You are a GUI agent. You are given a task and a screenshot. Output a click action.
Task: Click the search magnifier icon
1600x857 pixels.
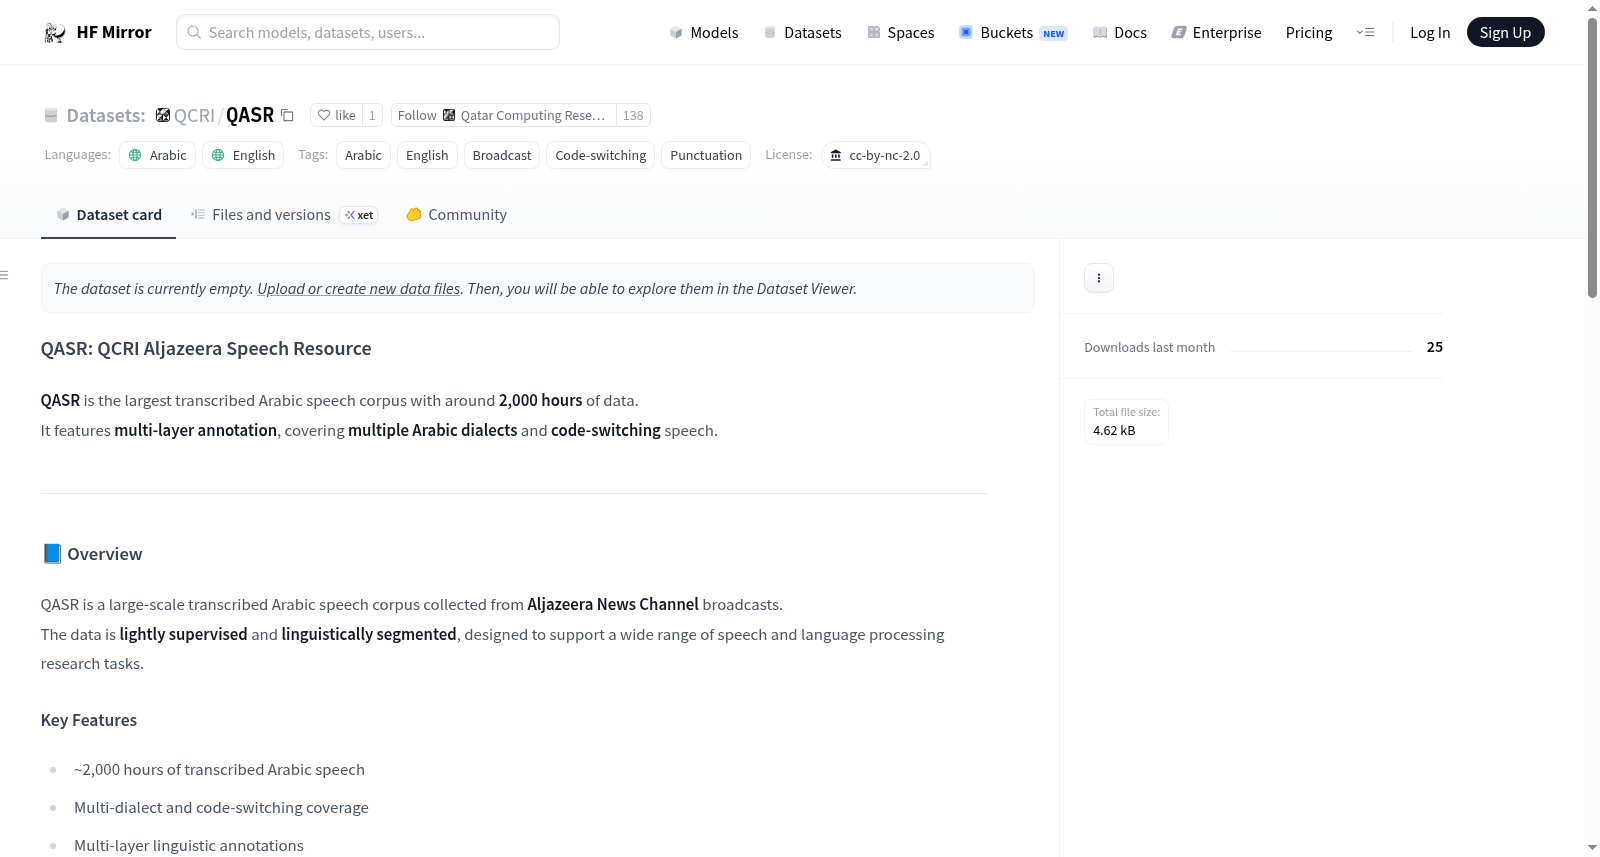coord(194,32)
